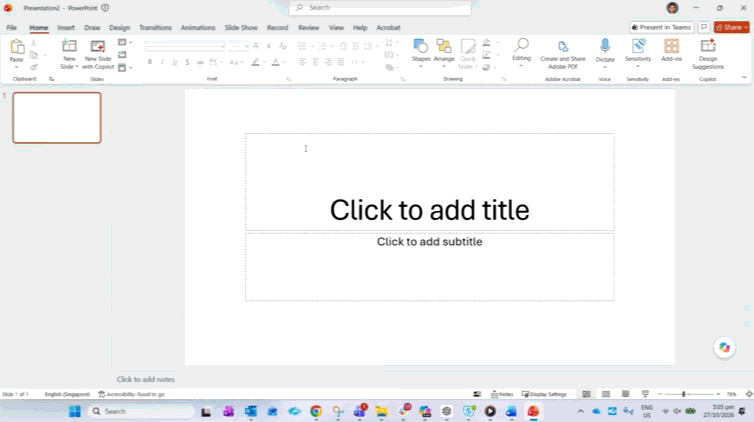Create a New Slide with Copilot
Screen dimensions: 754x422
[x=98, y=54]
